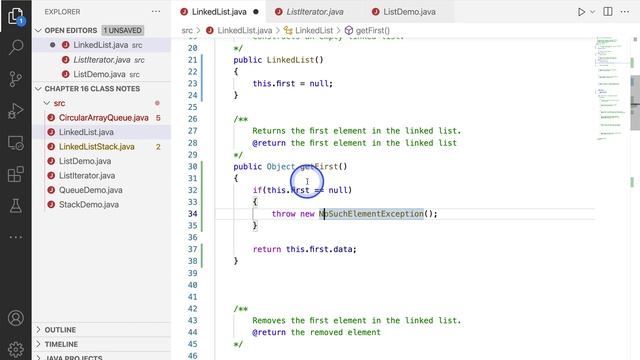The width and height of the screenshot is (640, 360).
Task: Split the editor to the right
Action: 608,12
